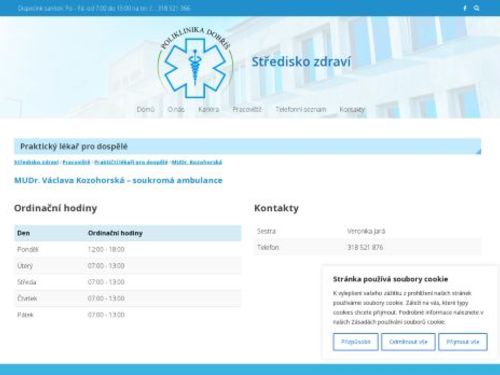Screen dimensions: 500x375
Task: Click the Přizpůsobit cookie button
Action: tap(356, 342)
